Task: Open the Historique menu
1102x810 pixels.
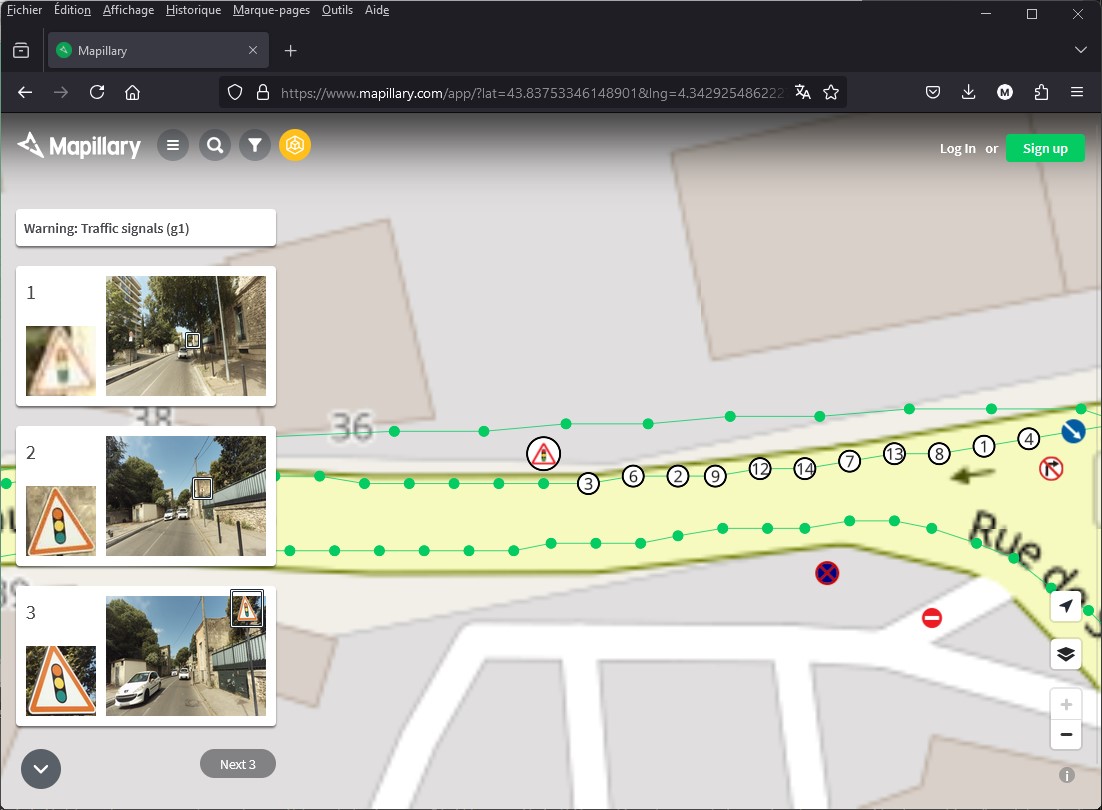Action: click(193, 10)
